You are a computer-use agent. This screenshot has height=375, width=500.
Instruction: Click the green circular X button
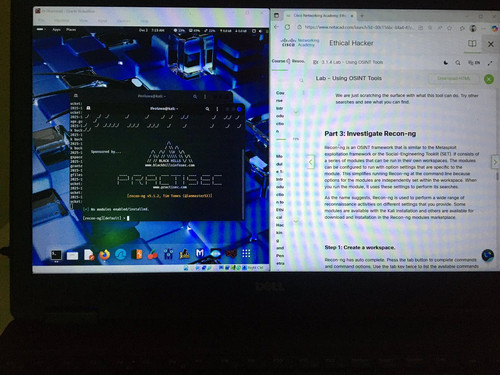[x=489, y=79]
